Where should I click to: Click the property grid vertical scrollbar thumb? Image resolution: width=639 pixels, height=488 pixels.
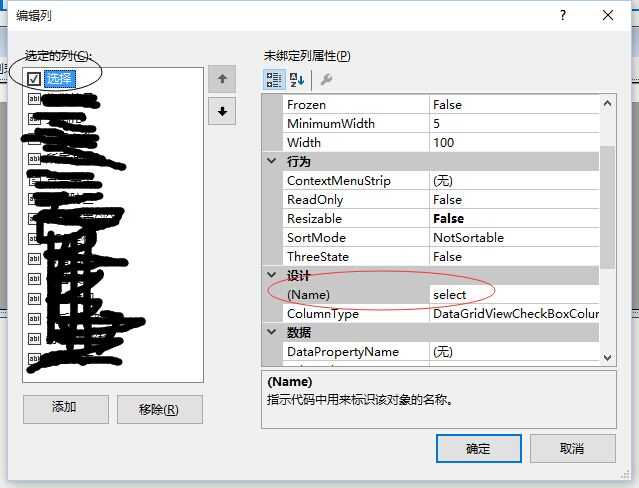(607, 207)
